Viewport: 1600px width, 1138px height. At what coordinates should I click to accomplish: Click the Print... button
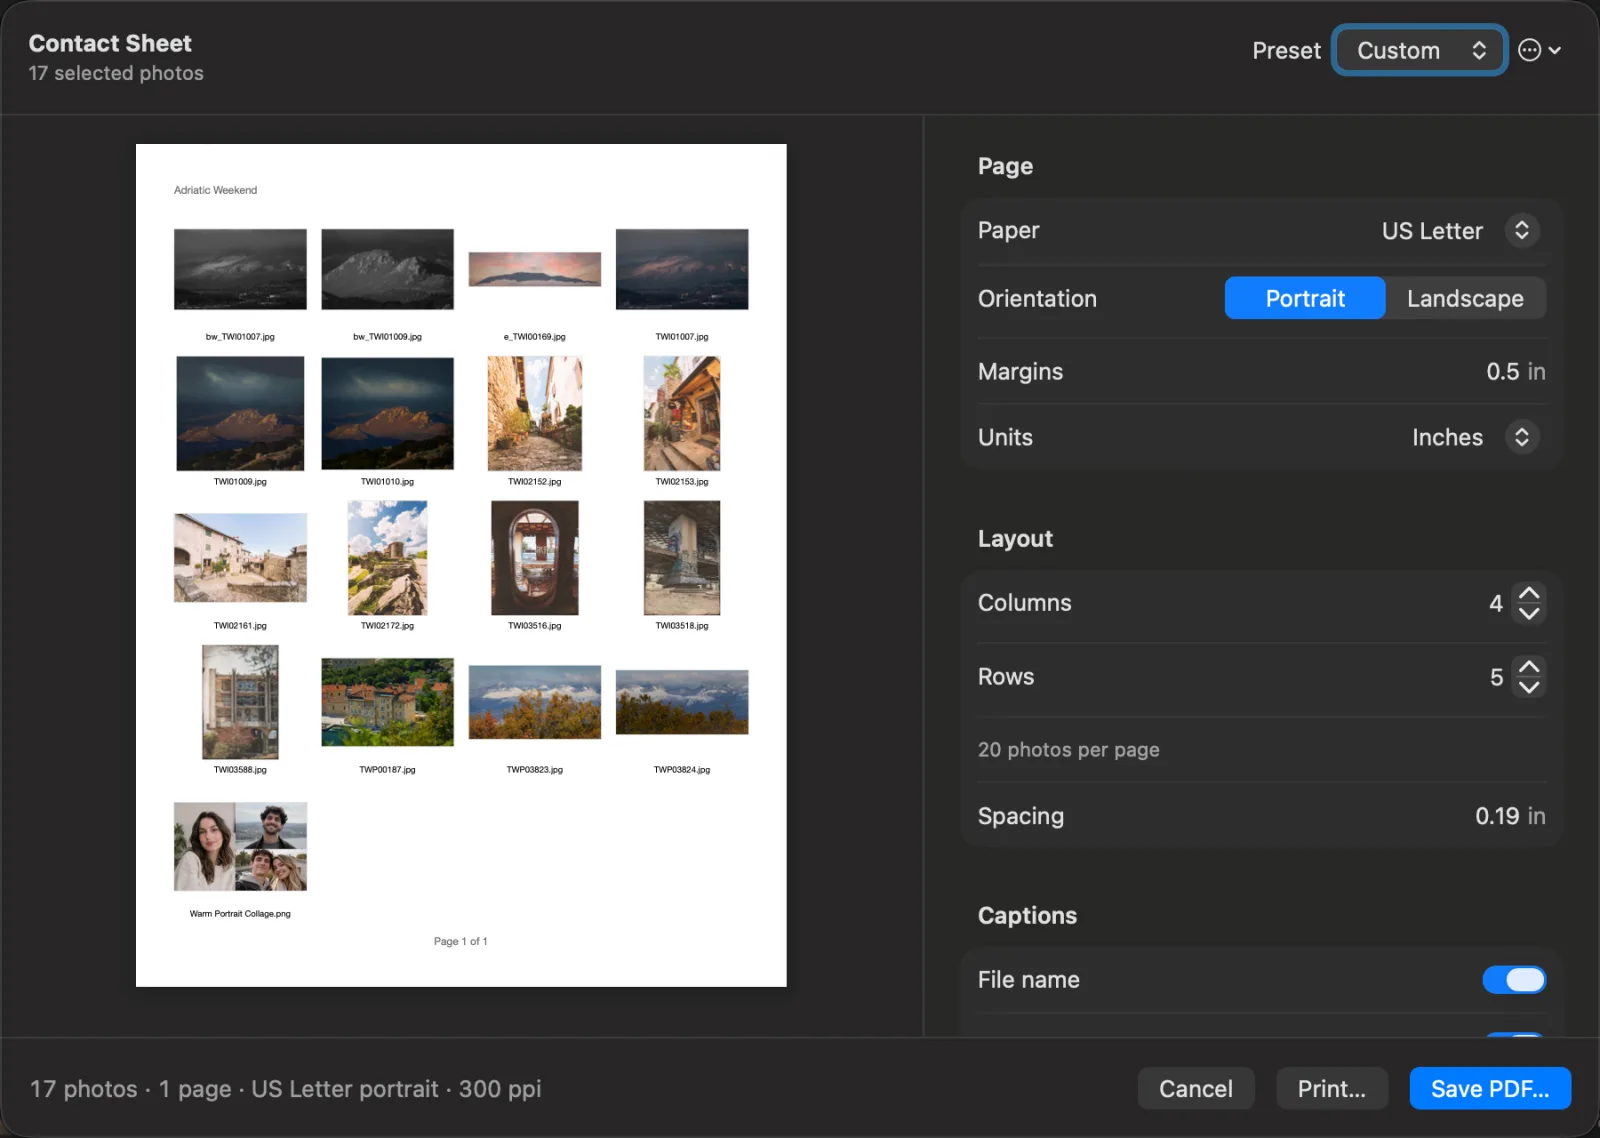pos(1332,1089)
